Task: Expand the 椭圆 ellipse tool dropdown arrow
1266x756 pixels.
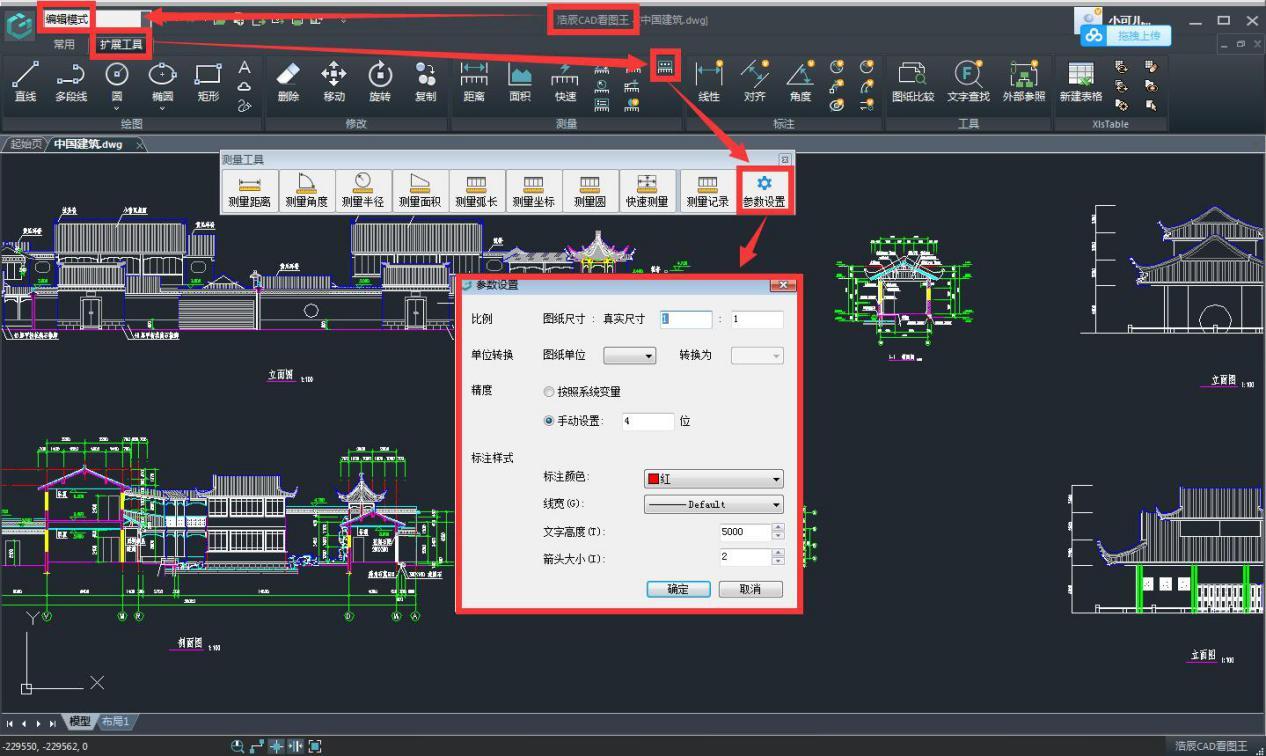Action: click(x=162, y=108)
